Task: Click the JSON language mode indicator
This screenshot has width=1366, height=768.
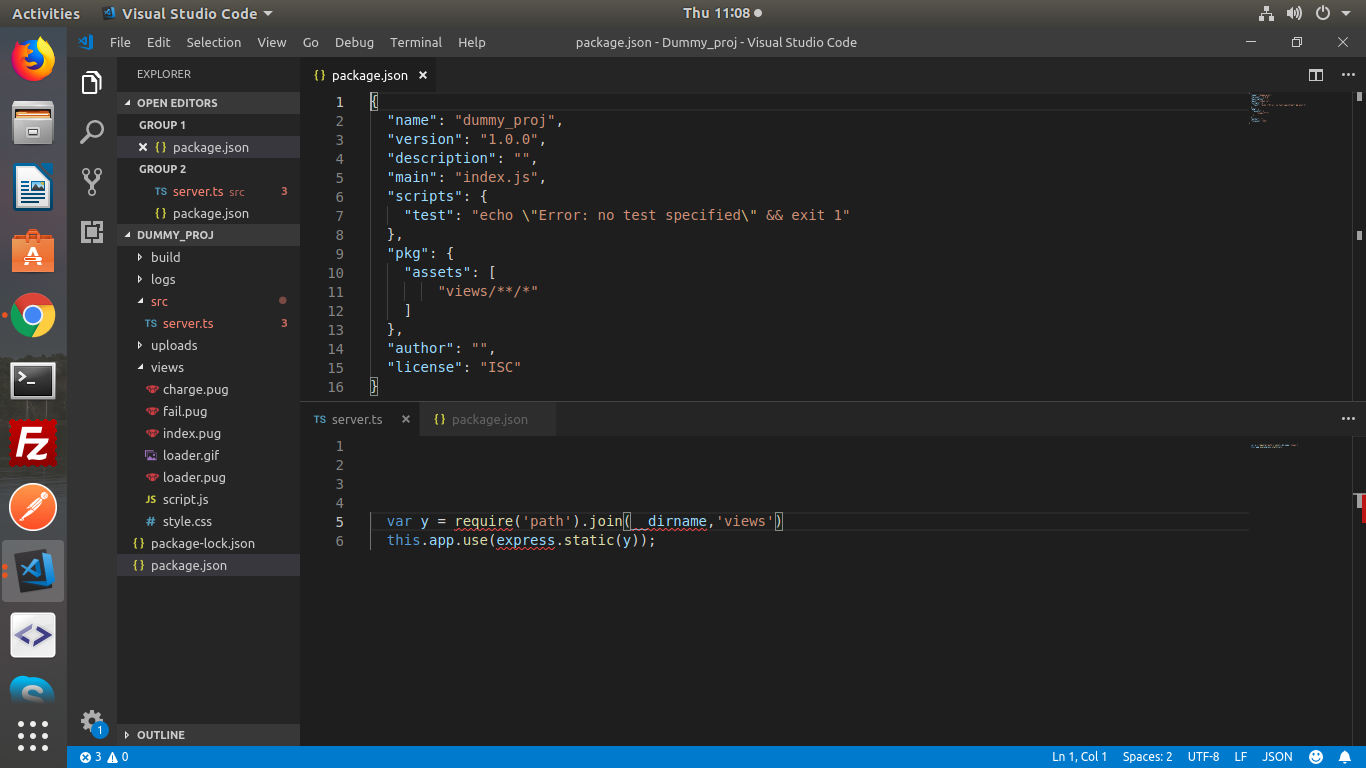Action: (1277, 757)
